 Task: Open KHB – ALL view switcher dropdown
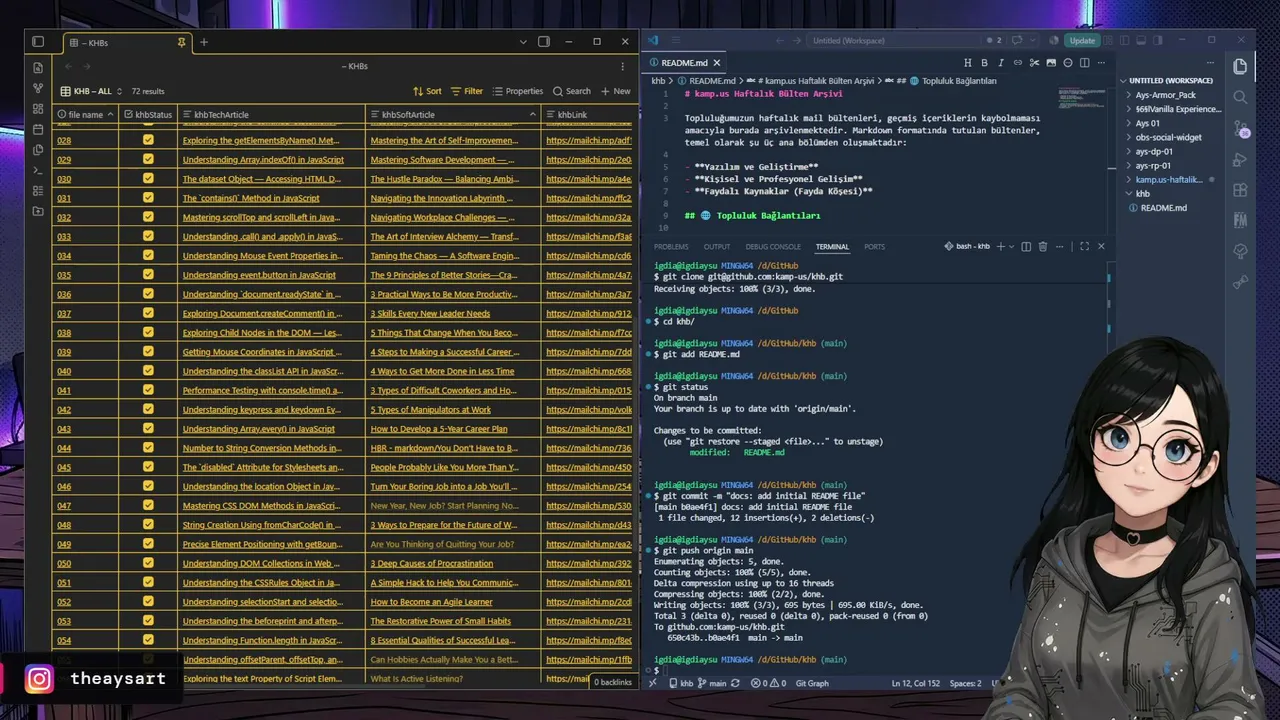click(x=91, y=91)
